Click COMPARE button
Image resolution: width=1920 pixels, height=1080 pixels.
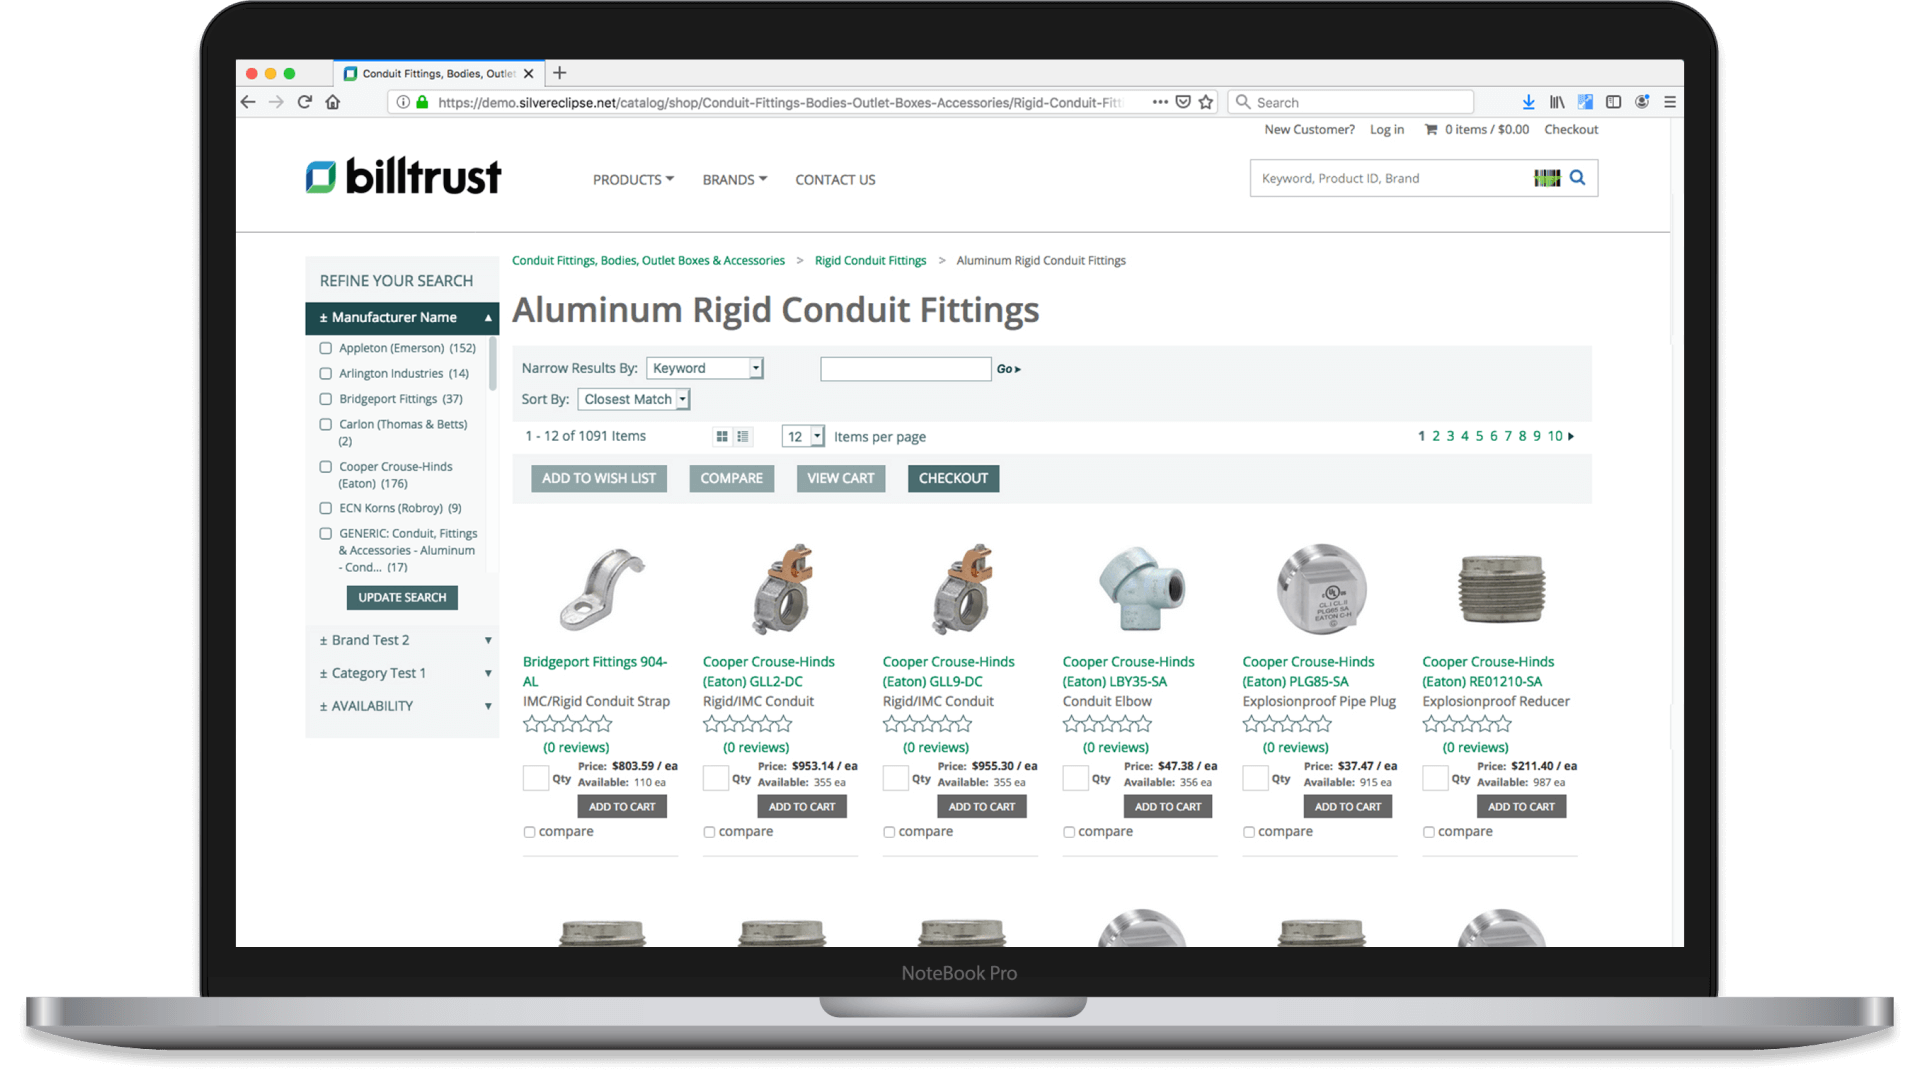click(x=731, y=479)
